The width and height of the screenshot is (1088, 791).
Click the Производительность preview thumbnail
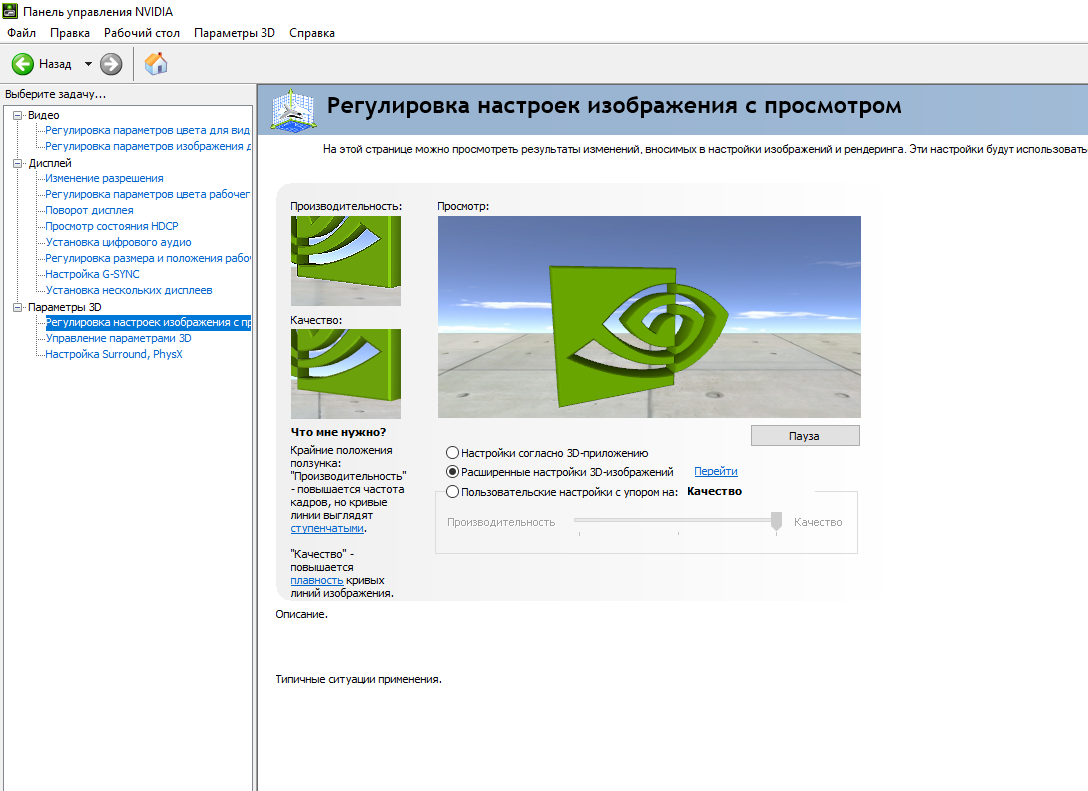coord(345,260)
